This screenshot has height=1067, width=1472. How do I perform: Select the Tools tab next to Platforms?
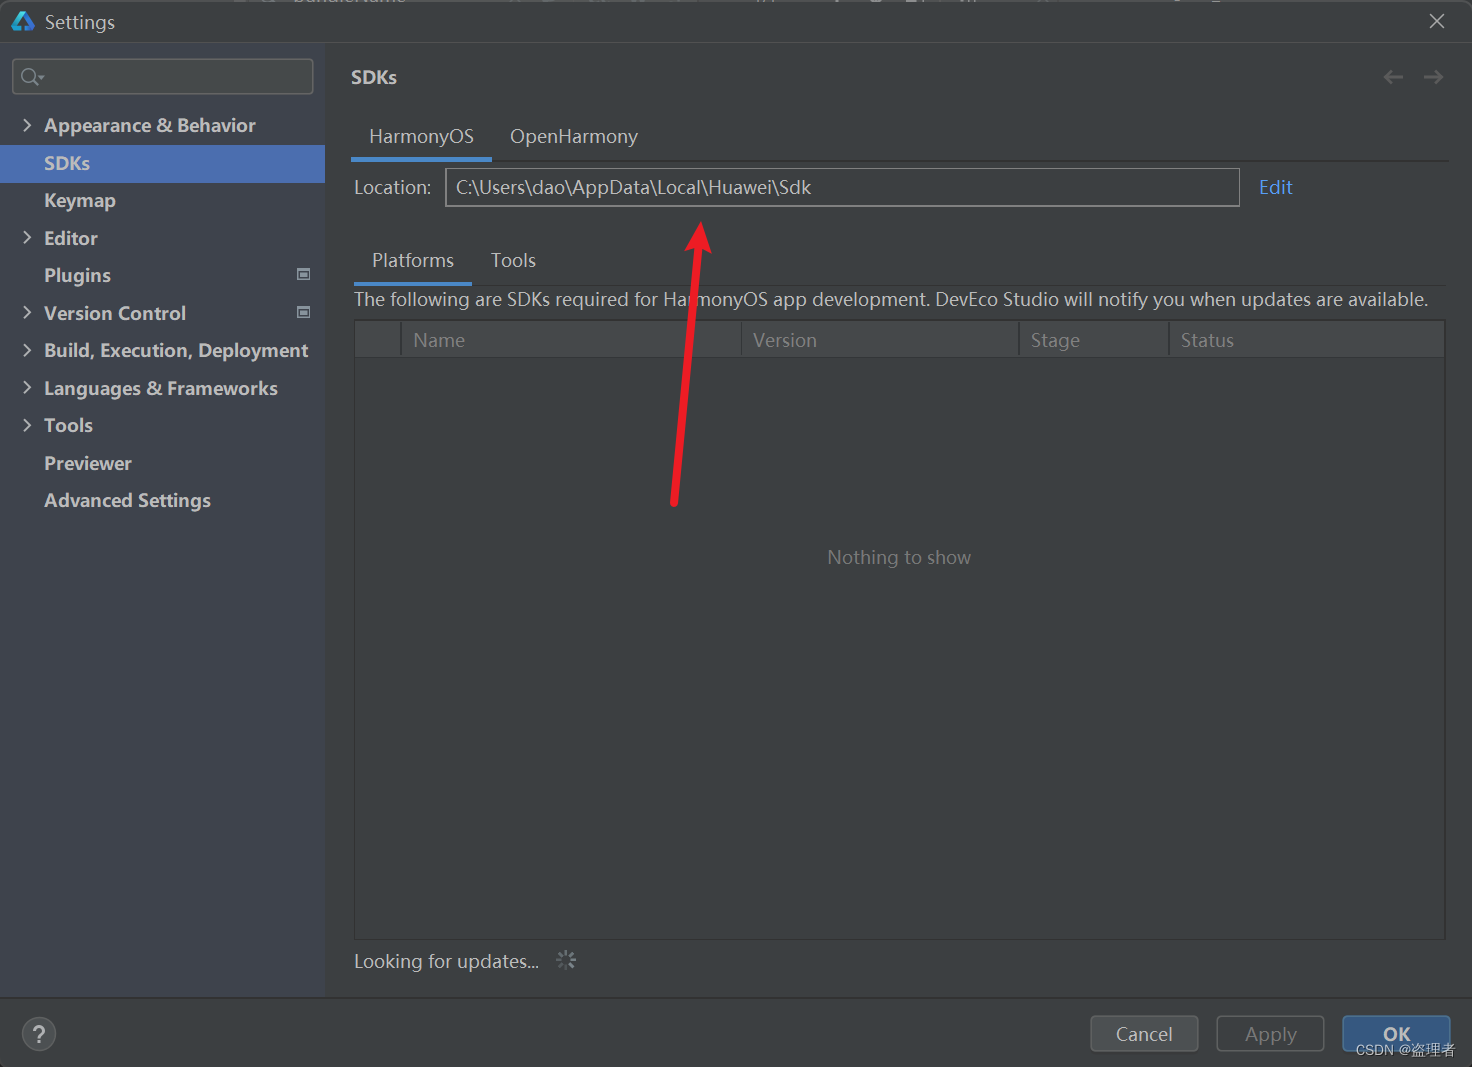(x=513, y=261)
